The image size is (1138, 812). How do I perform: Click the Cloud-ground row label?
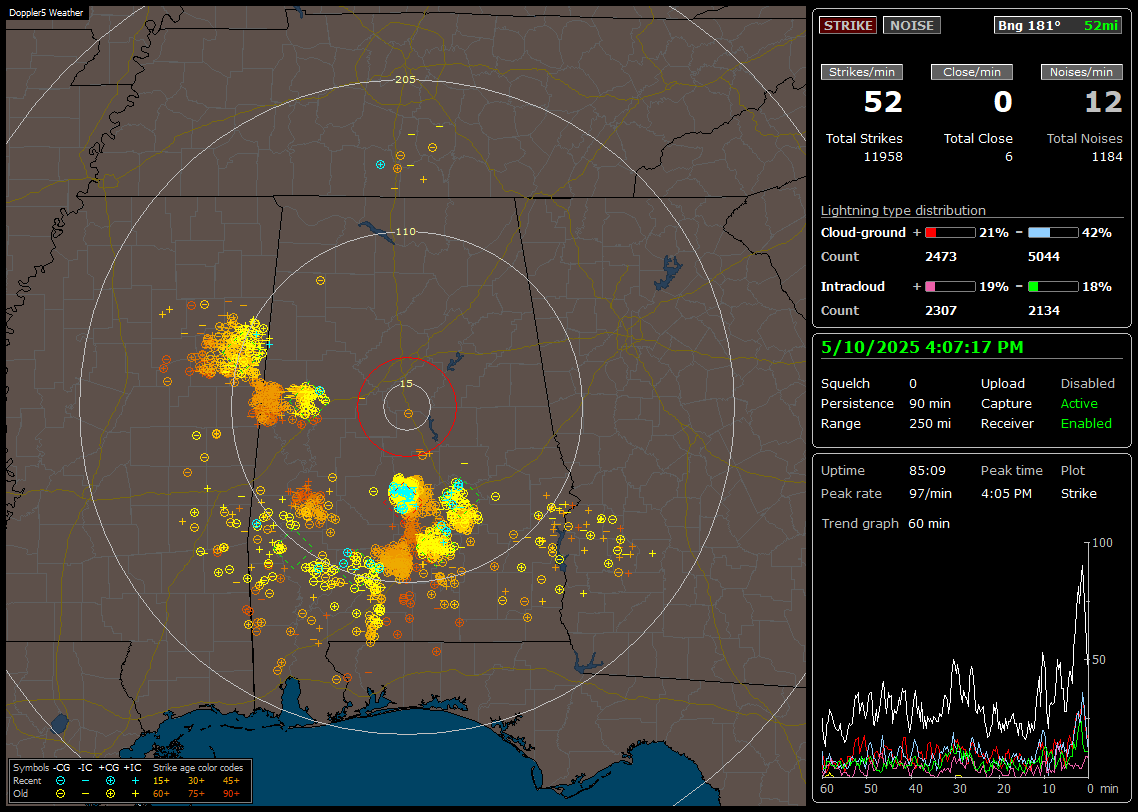863,233
